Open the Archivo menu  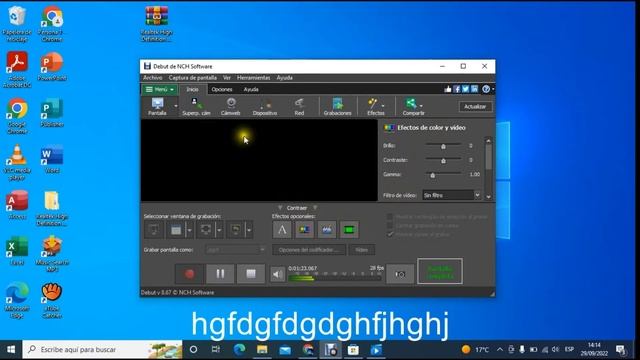[153, 78]
